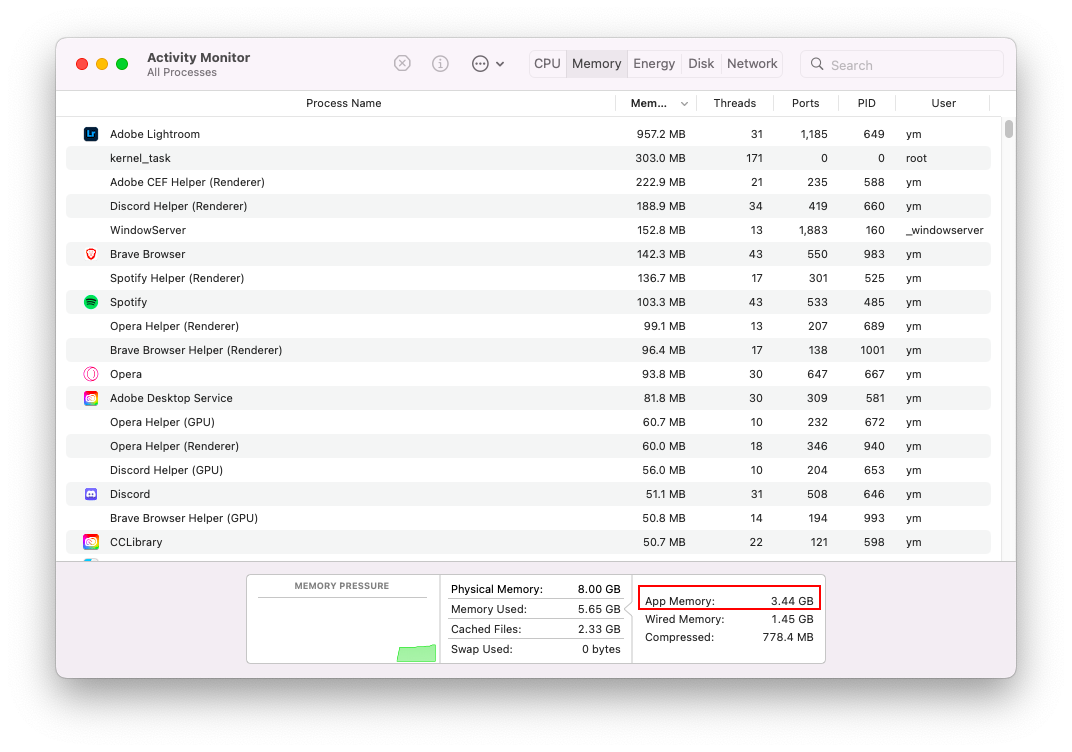This screenshot has width=1072, height=752.
Task: Click the Ports value 1,883
Action: [813, 230]
